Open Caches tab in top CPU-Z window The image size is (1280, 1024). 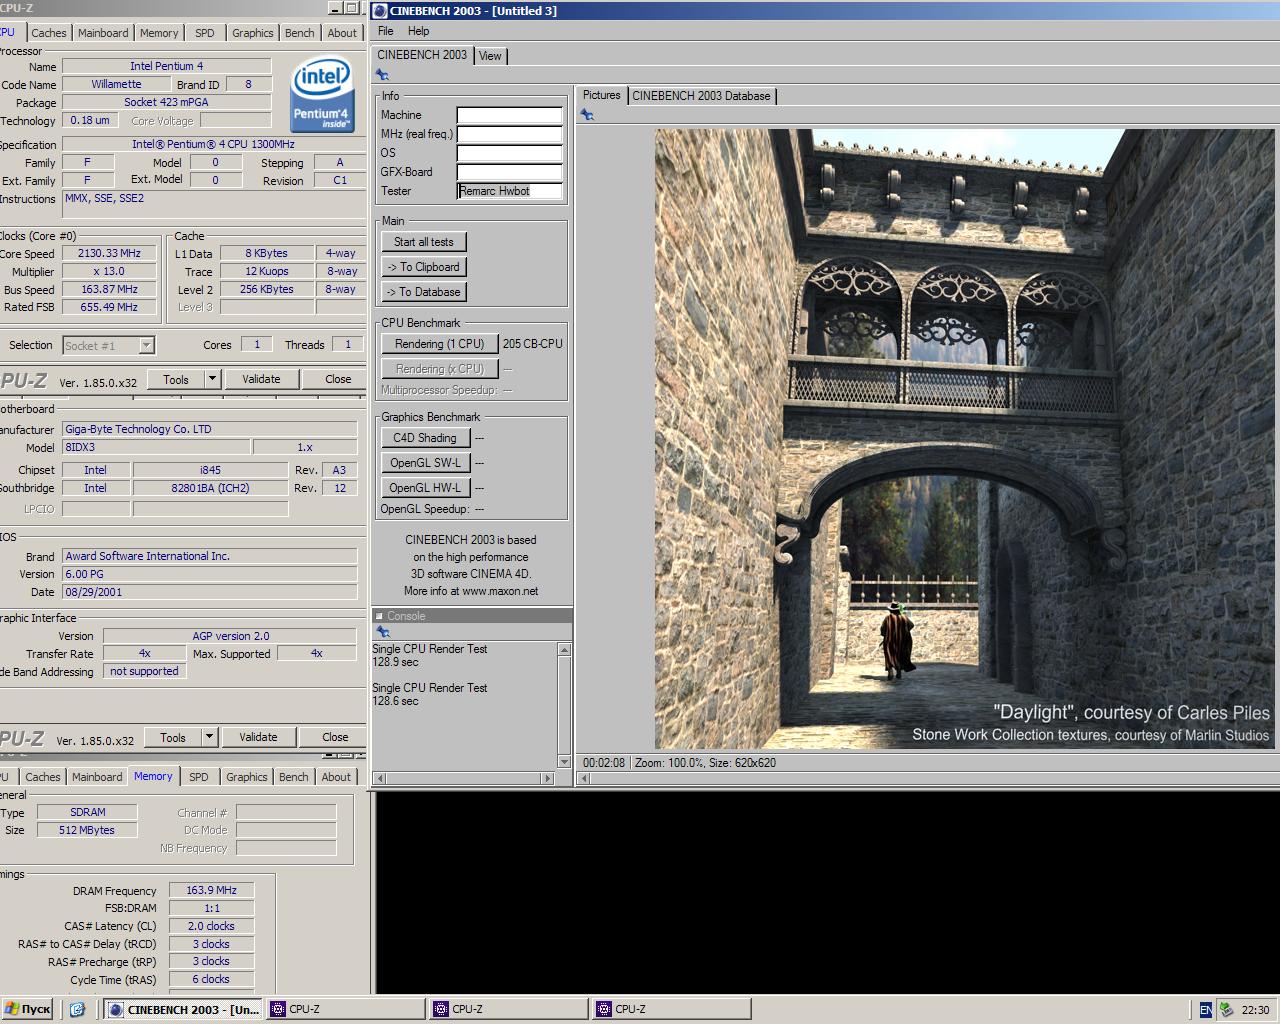pos(48,33)
